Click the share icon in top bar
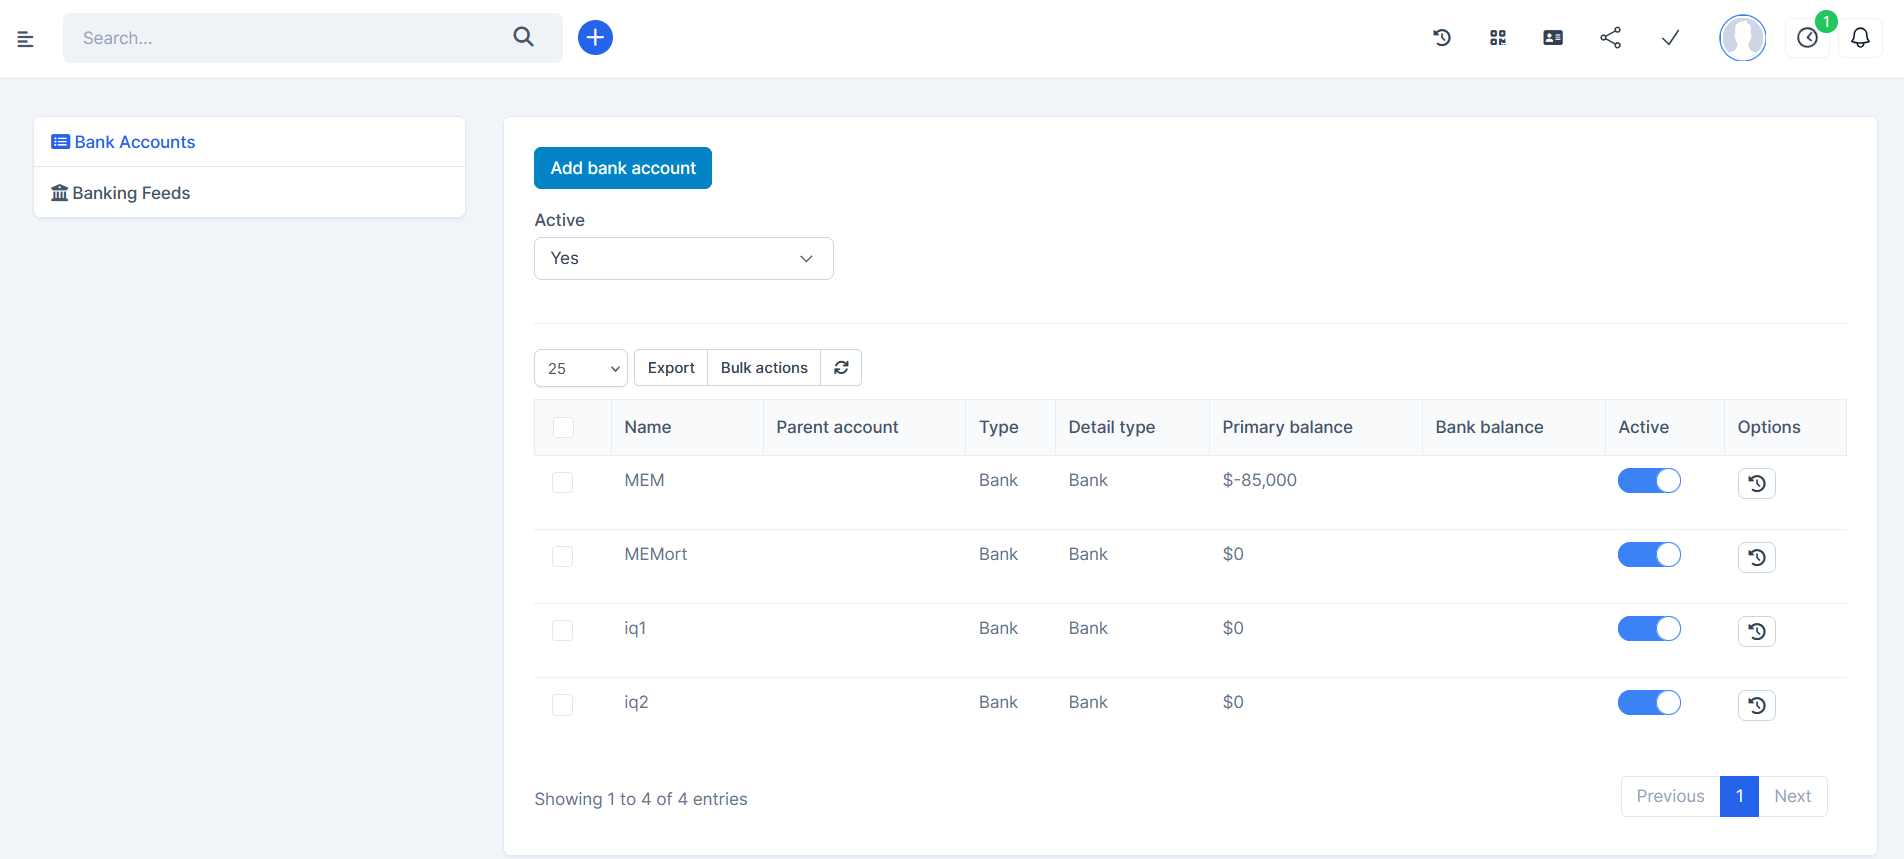Image resolution: width=1904 pixels, height=859 pixels. coord(1610,38)
